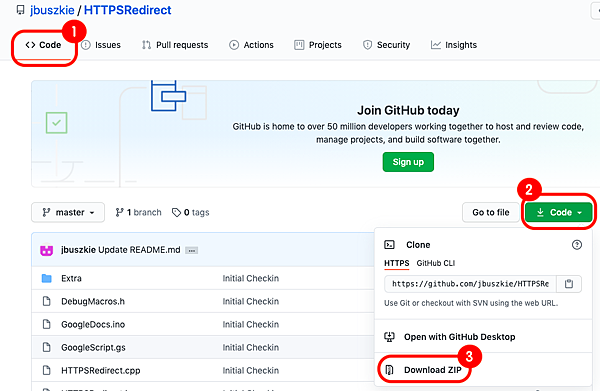Open the Projects tab
600x391 pixels.
tap(318, 45)
